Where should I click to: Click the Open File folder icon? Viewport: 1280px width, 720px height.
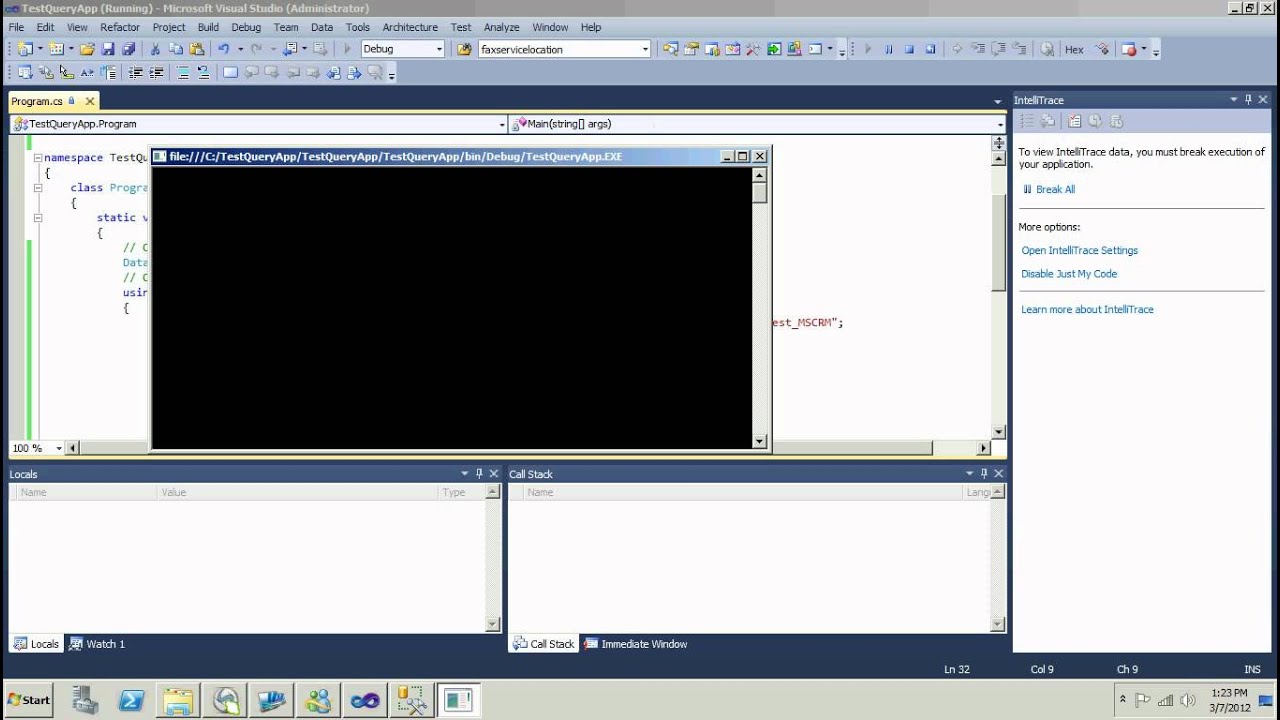point(87,49)
